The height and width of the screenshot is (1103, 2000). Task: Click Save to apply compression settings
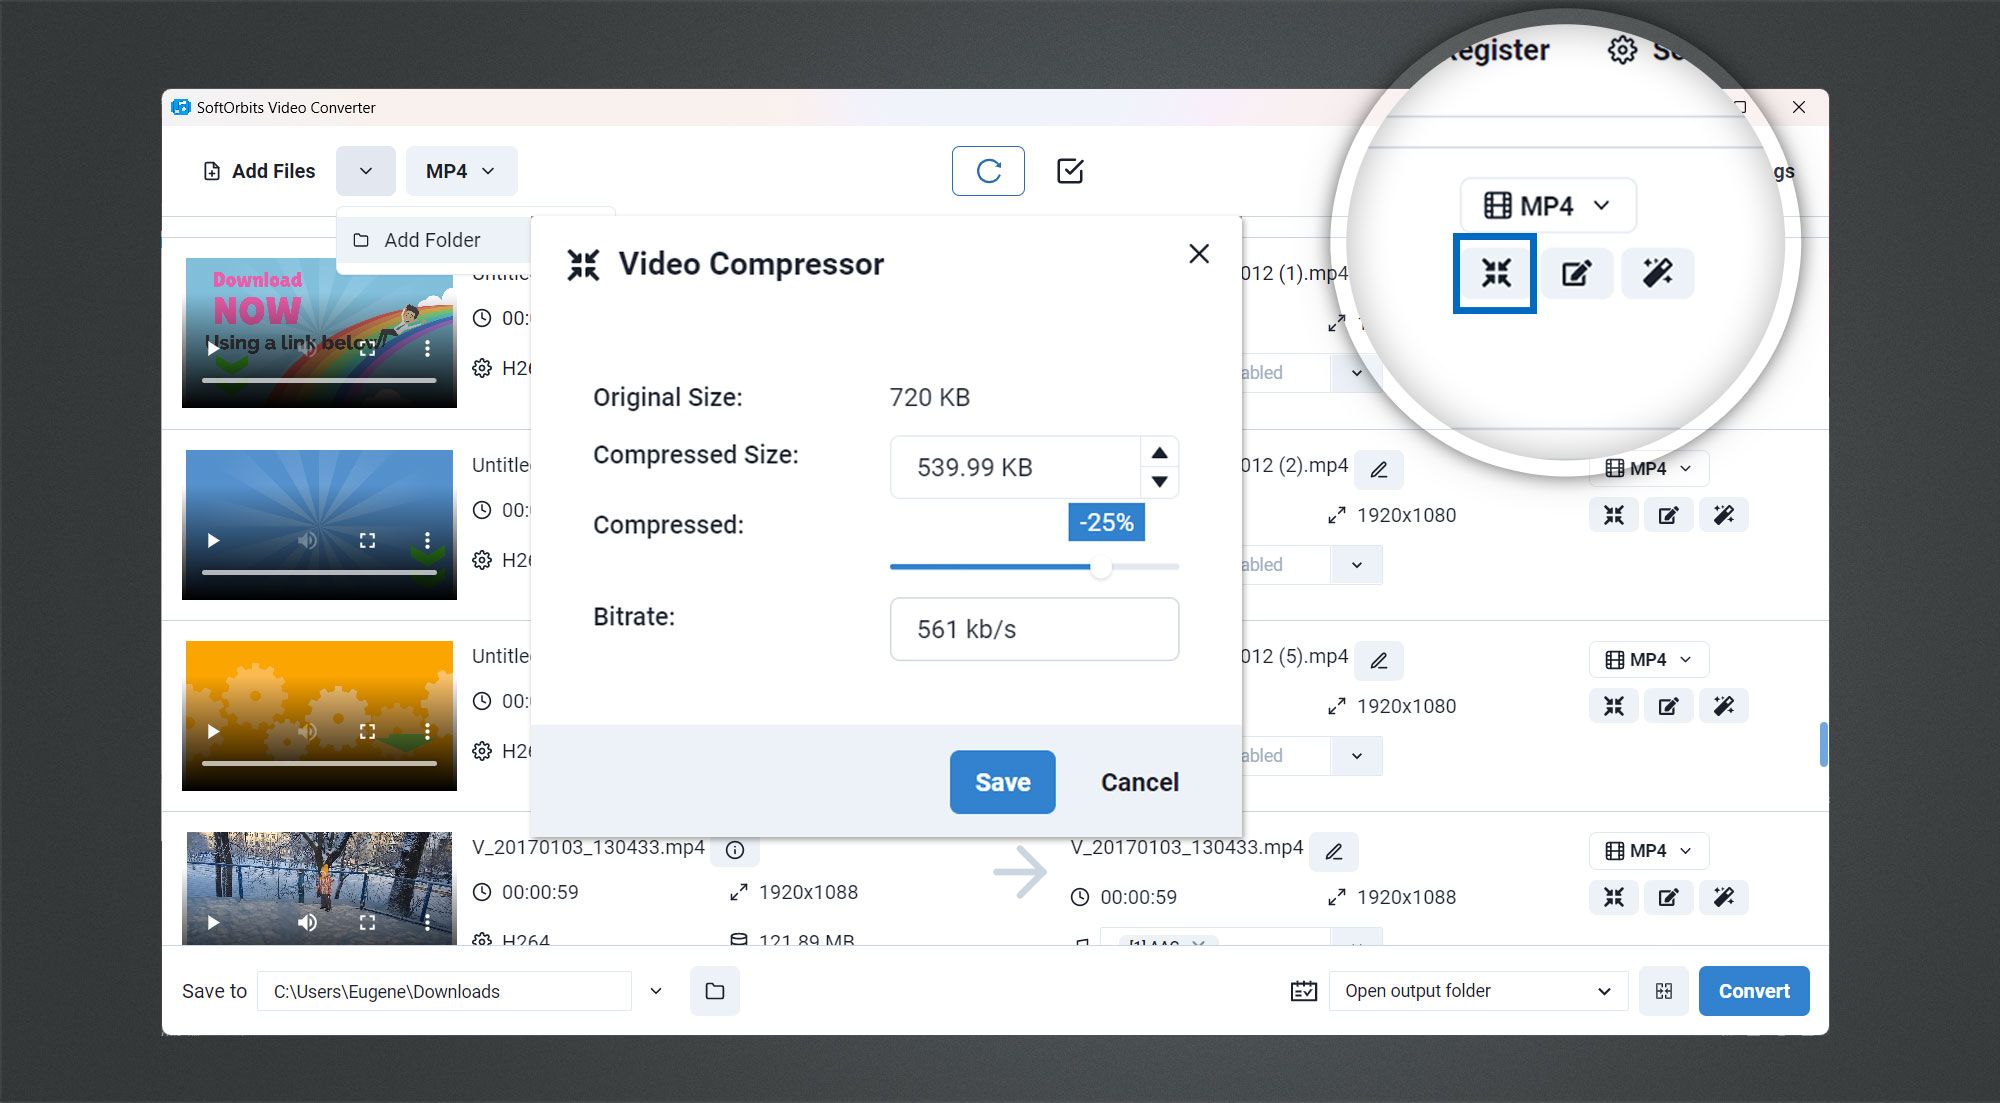pos(1003,781)
